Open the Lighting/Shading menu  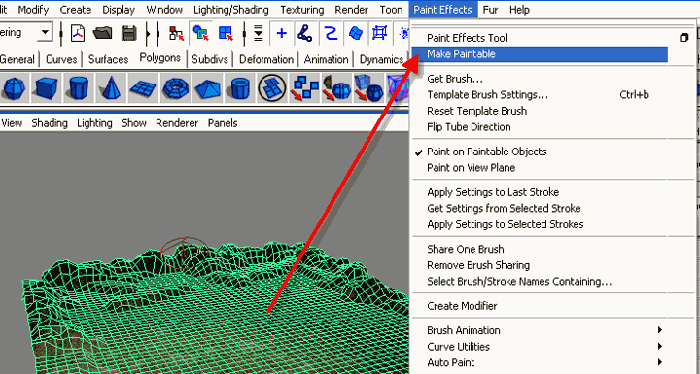(231, 9)
